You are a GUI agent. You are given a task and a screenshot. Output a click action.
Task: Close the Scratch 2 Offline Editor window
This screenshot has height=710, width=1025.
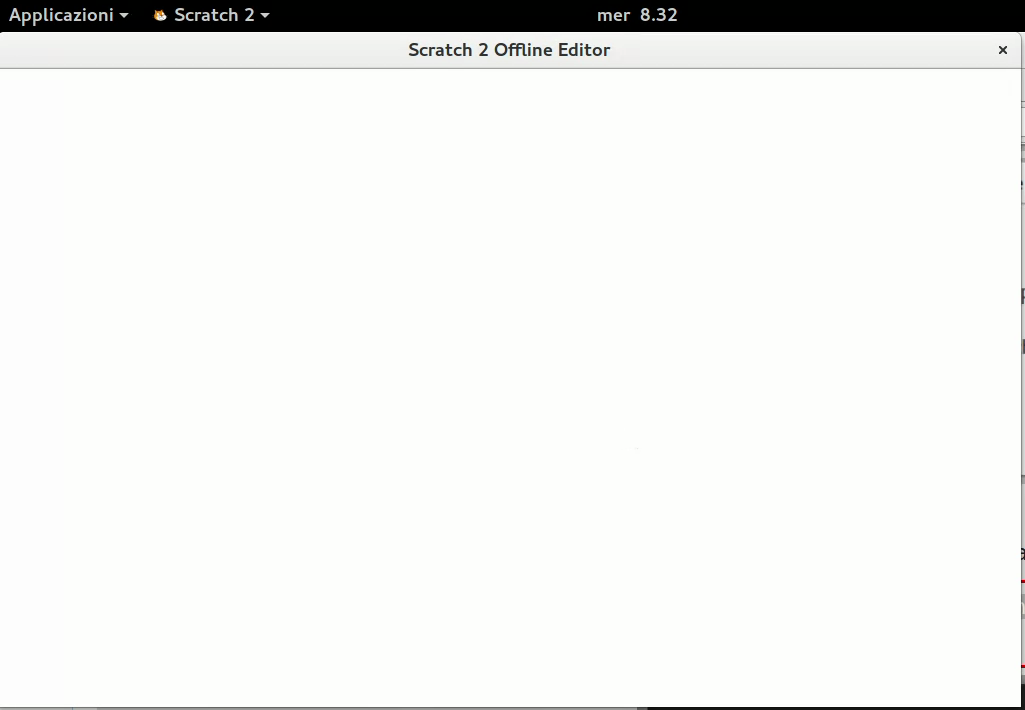pos(1002,50)
